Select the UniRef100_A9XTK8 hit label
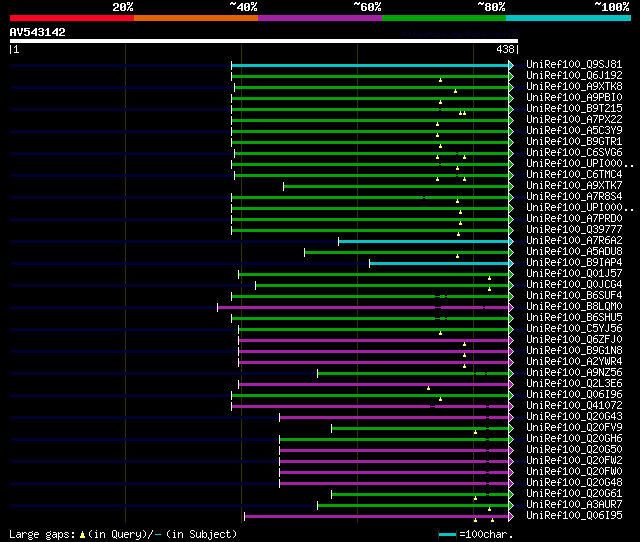Screen dimensions: 640x542 coord(574,87)
